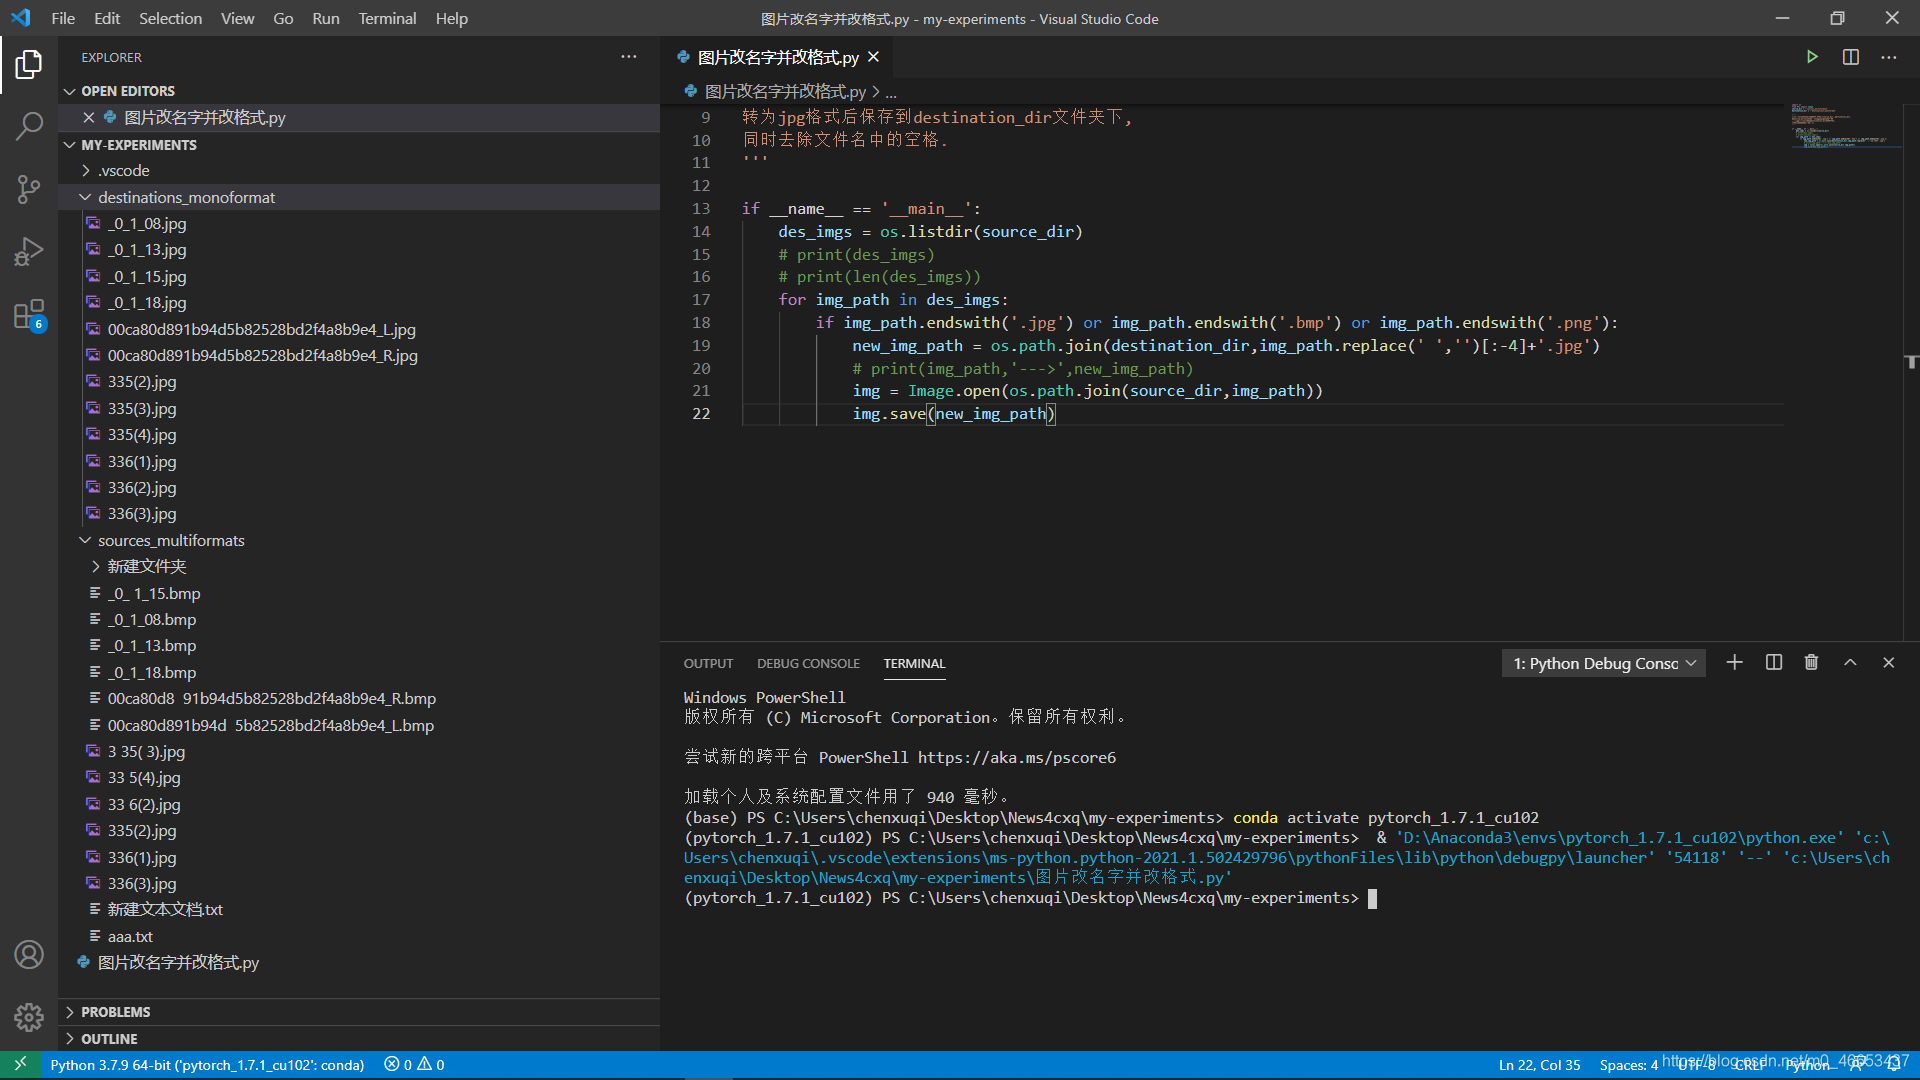Image resolution: width=1920 pixels, height=1080 pixels.
Task: Click Ln 22, Col 35 status item
Action: pos(1539,1065)
